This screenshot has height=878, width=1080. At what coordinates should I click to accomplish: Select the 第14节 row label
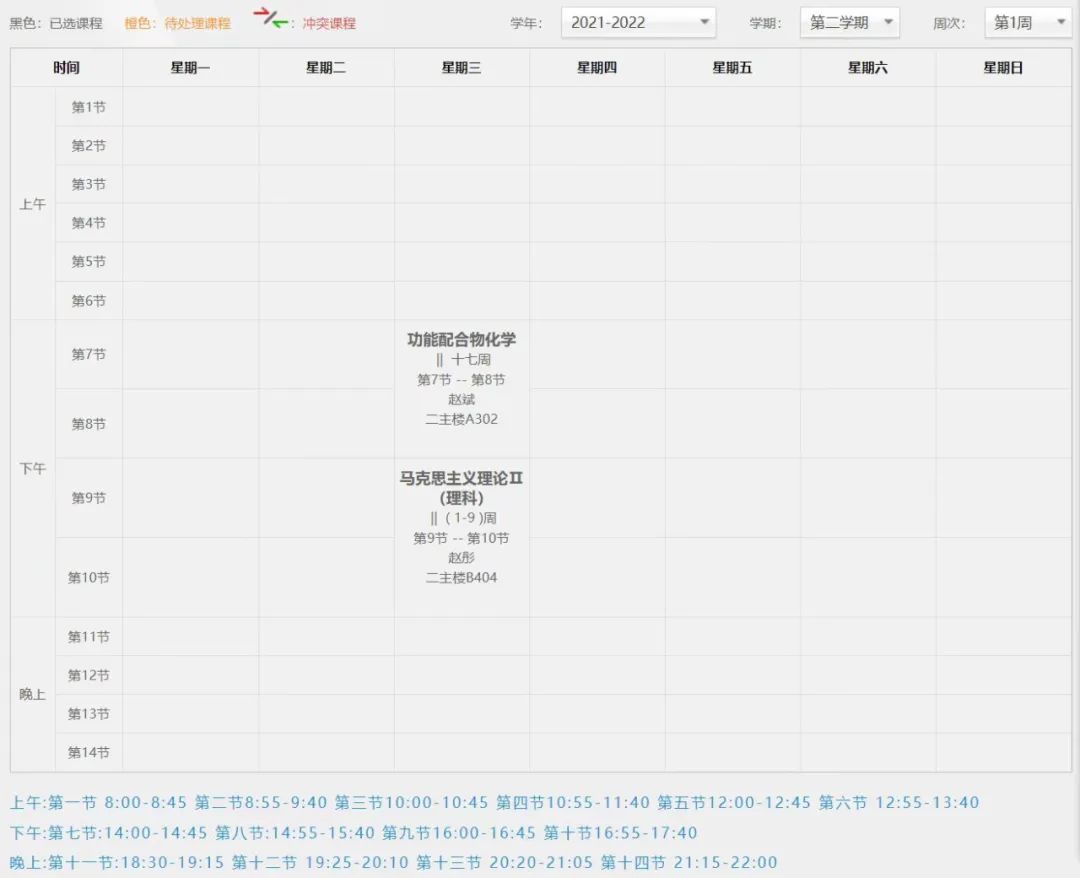click(88, 752)
